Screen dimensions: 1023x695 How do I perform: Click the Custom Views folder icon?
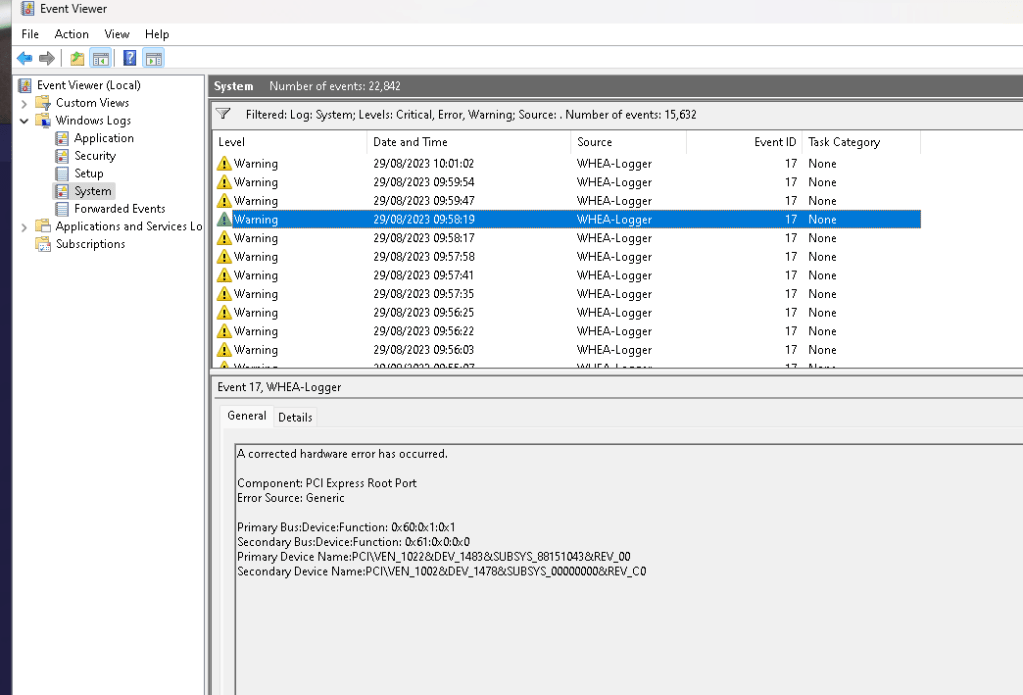click(x=43, y=103)
